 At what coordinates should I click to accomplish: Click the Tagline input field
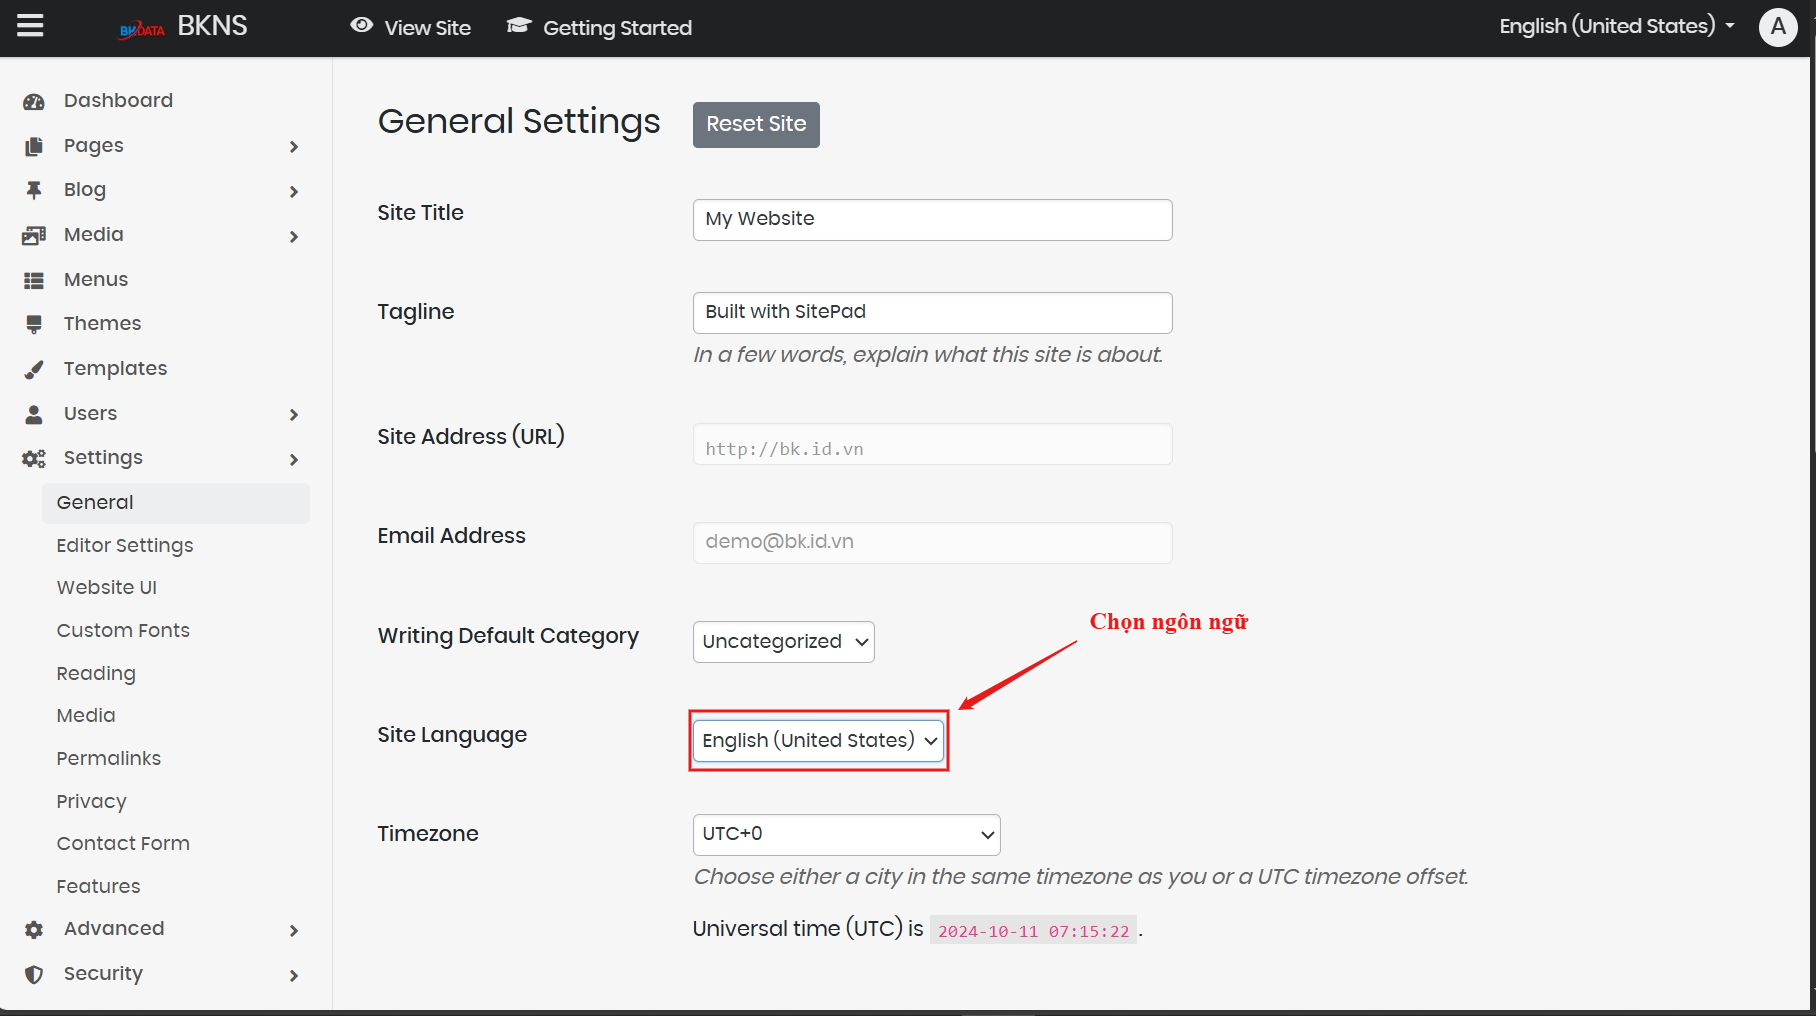click(932, 312)
